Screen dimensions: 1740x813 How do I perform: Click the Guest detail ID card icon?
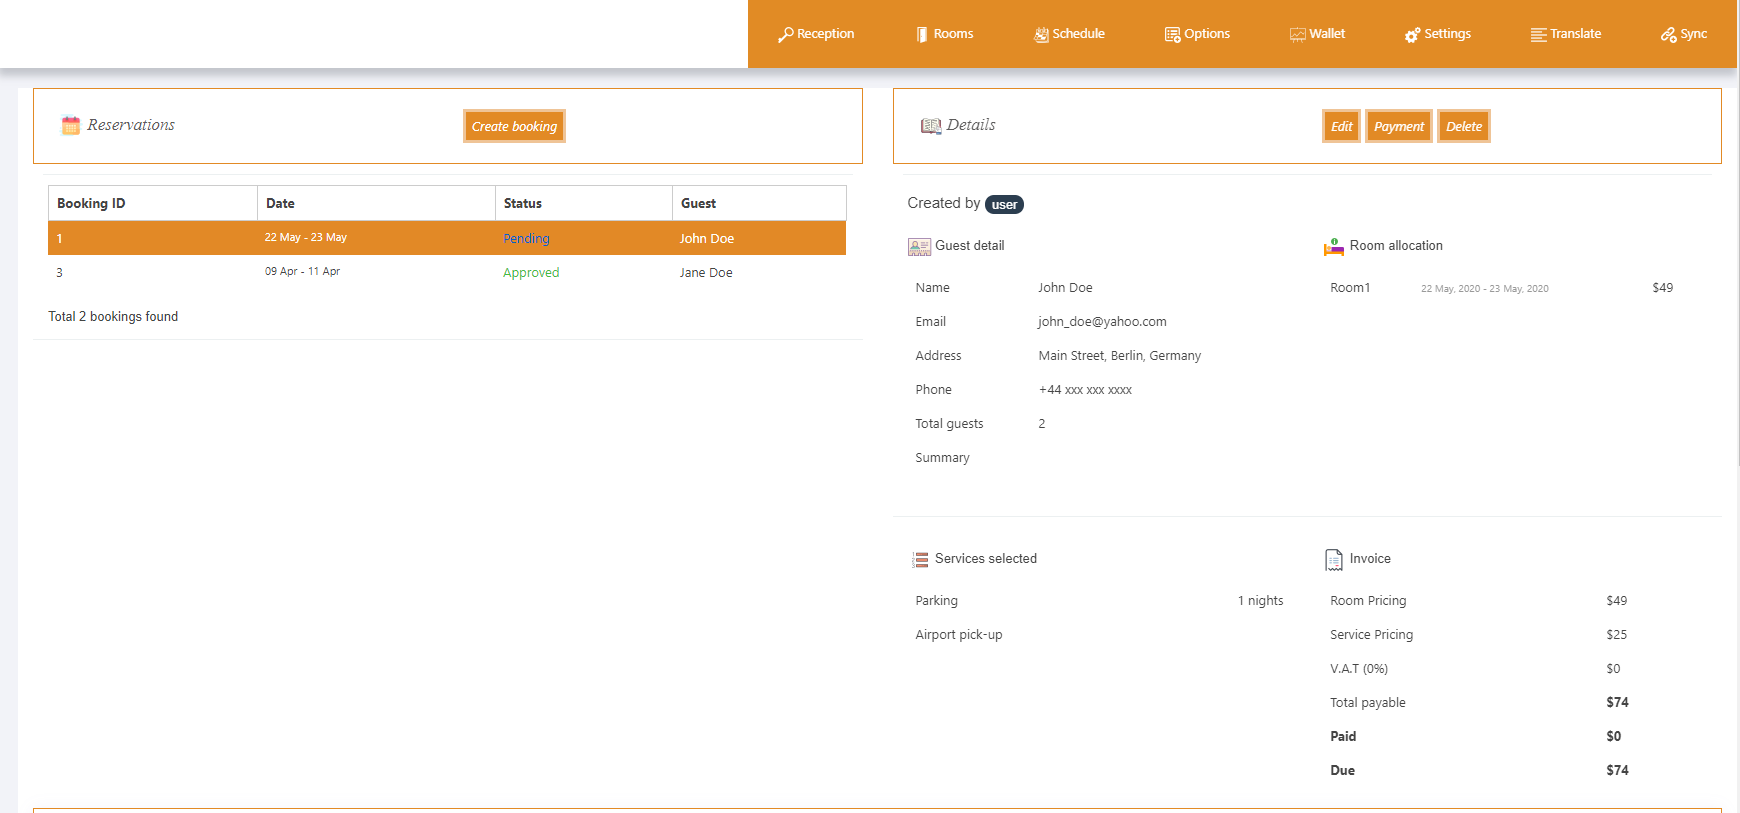point(919,247)
